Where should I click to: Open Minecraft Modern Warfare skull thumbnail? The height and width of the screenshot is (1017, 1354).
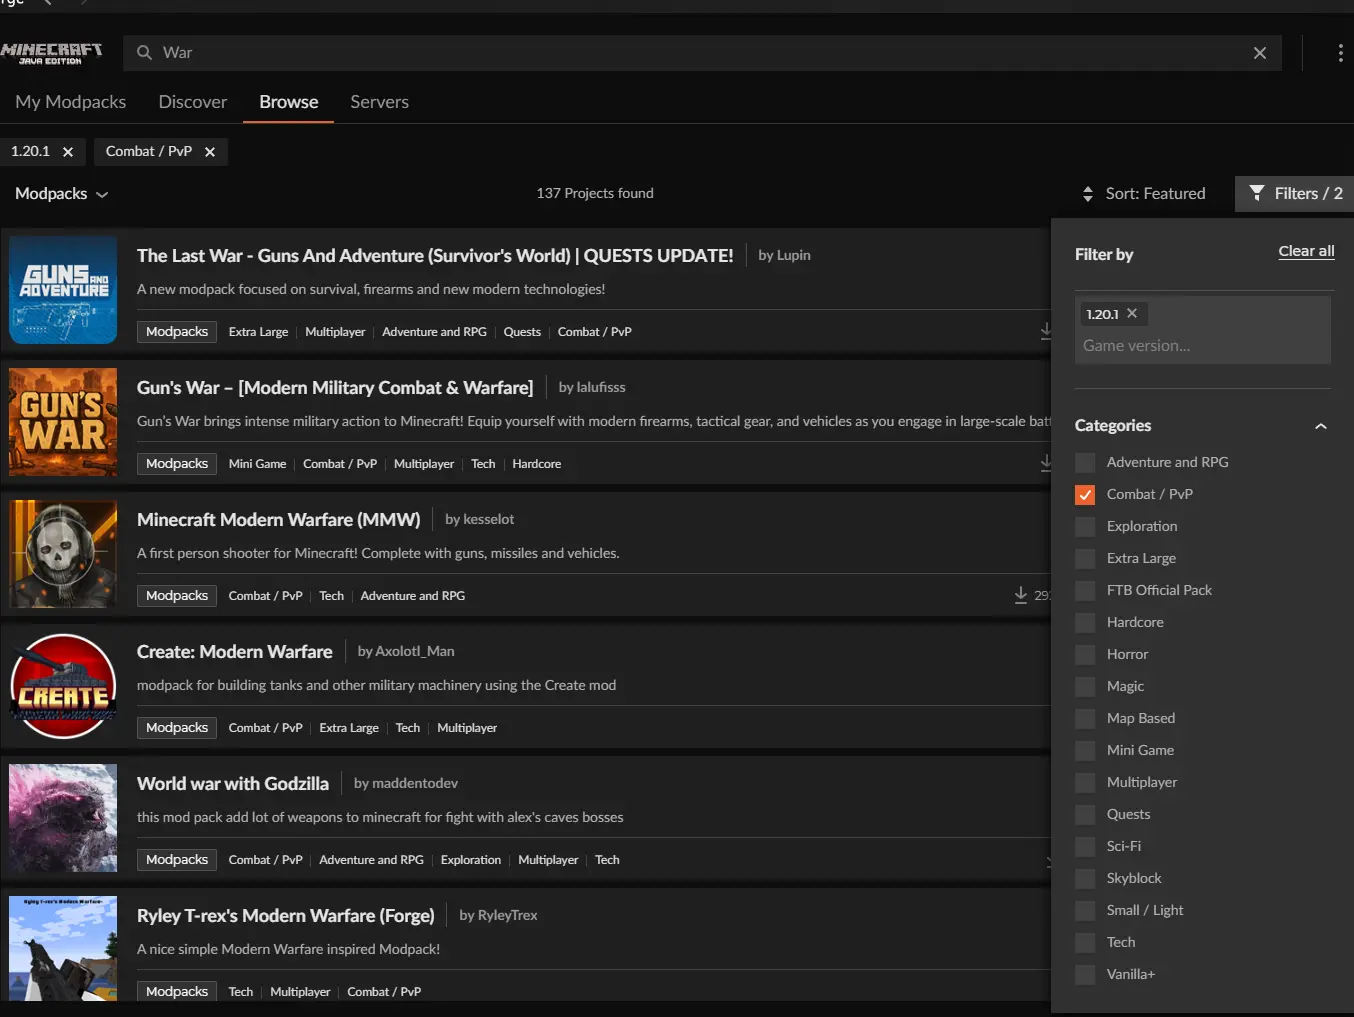[x=63, y=554]
